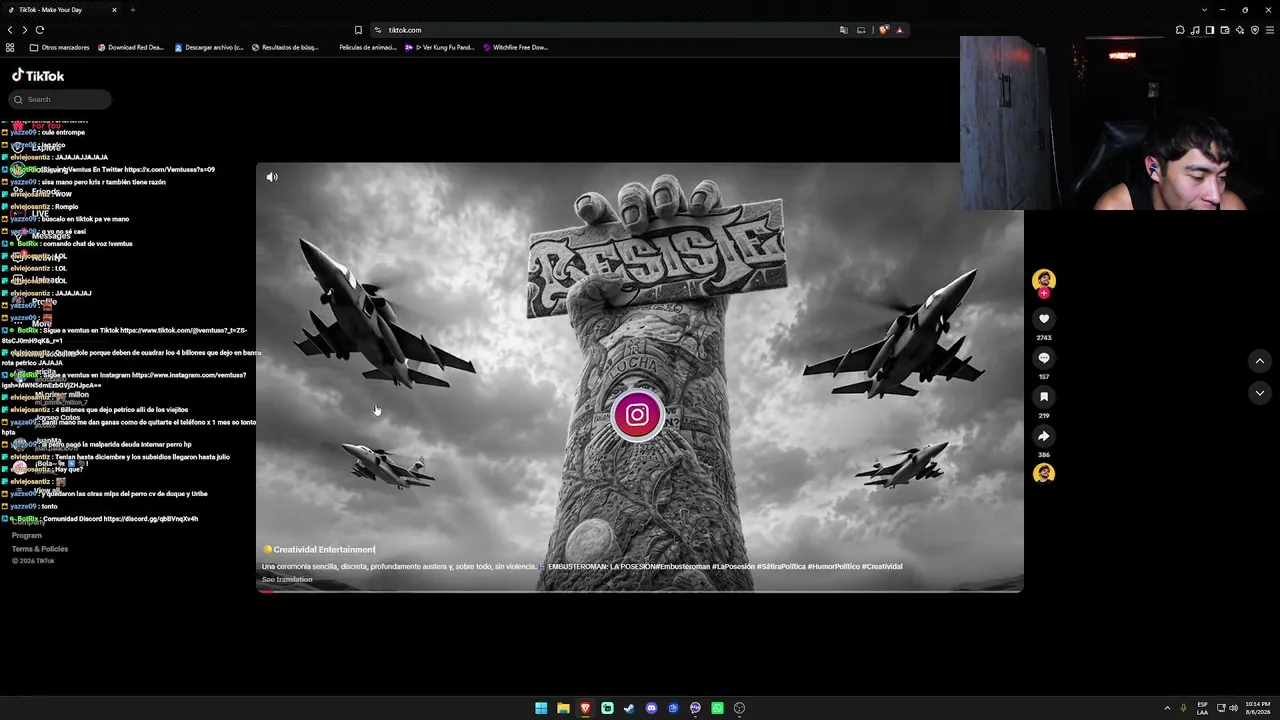The height and width of the screenshot is (720, 1280).
Task: Like the video with the heart icon
Action: [1044, 319]
